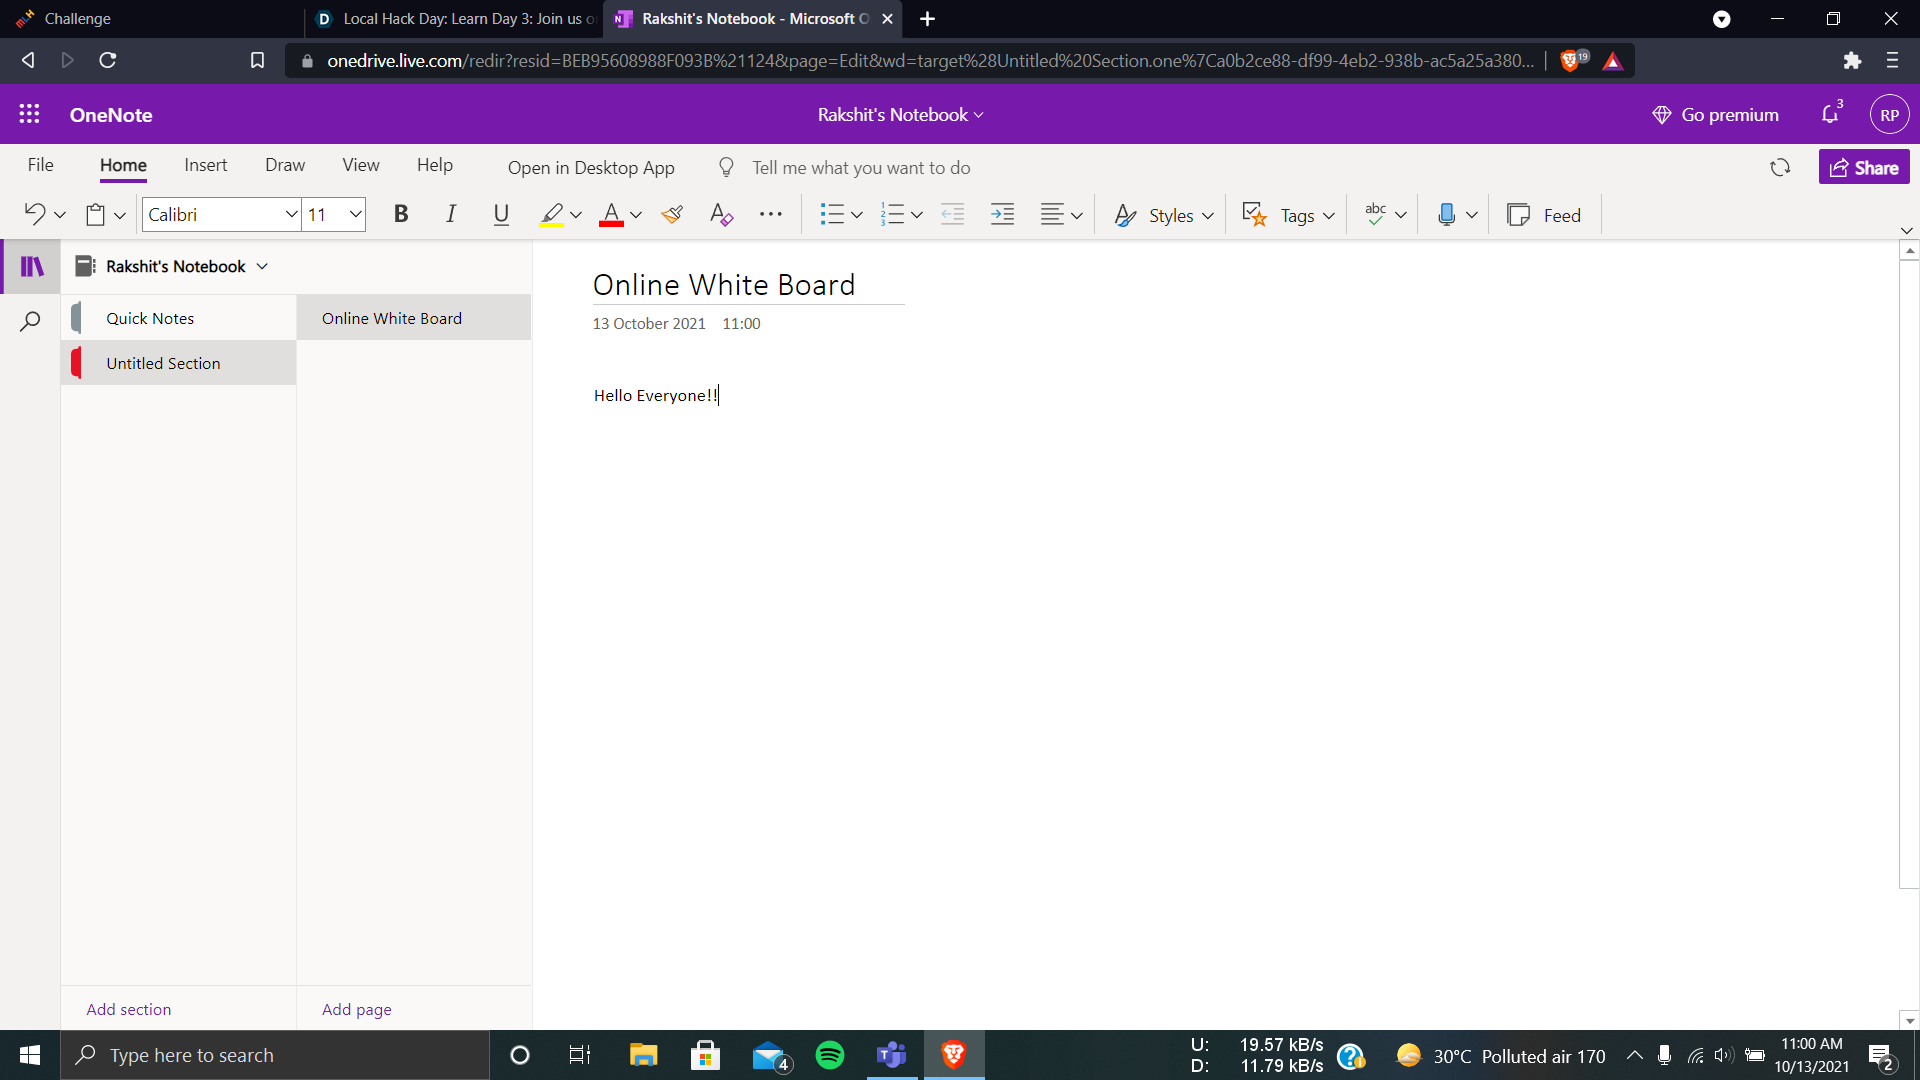The height and width of the screenshot is (1080, 1920).
Task: Open the app launcher grid
Action: click(x=29, y=115)
